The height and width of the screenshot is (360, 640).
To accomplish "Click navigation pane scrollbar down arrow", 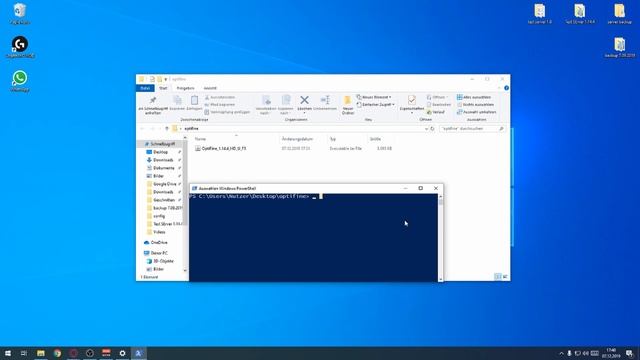I will point(185,271).
